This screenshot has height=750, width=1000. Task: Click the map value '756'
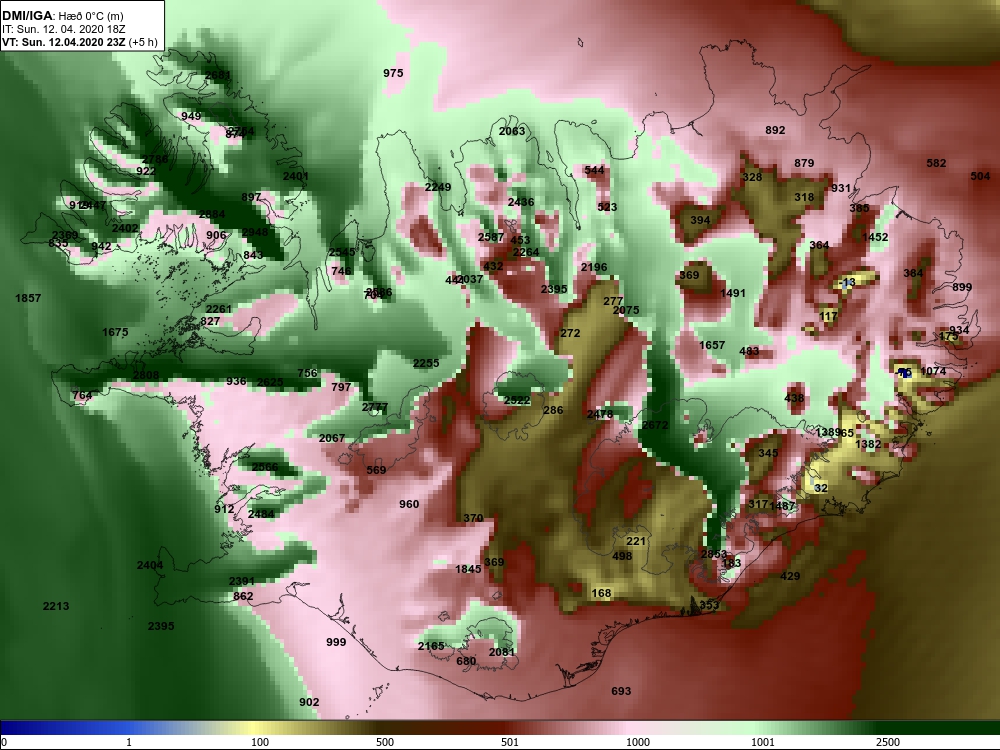(x=307, y=373)
